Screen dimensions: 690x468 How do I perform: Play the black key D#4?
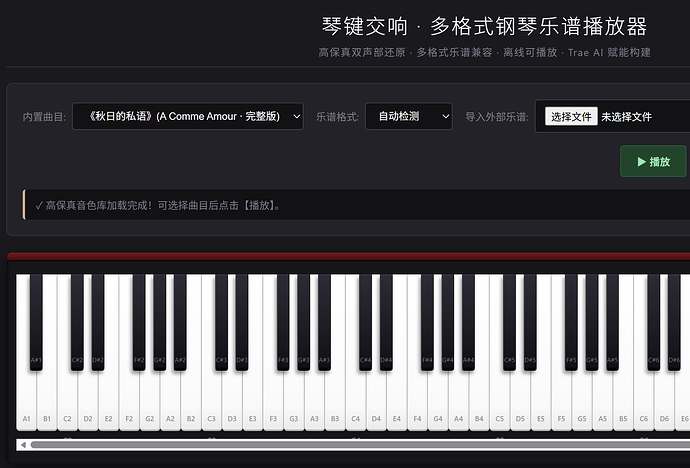click(386, 322)
